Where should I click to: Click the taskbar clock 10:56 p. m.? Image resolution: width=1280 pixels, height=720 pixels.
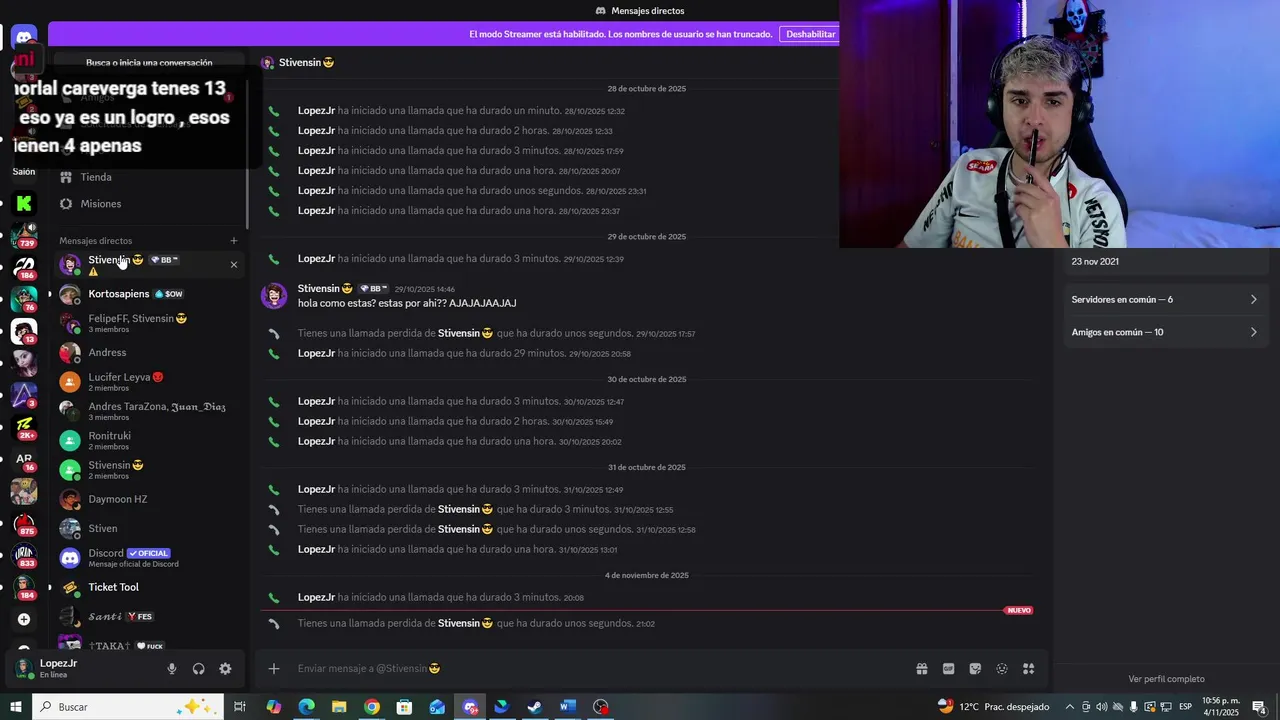click(1220, 707)
